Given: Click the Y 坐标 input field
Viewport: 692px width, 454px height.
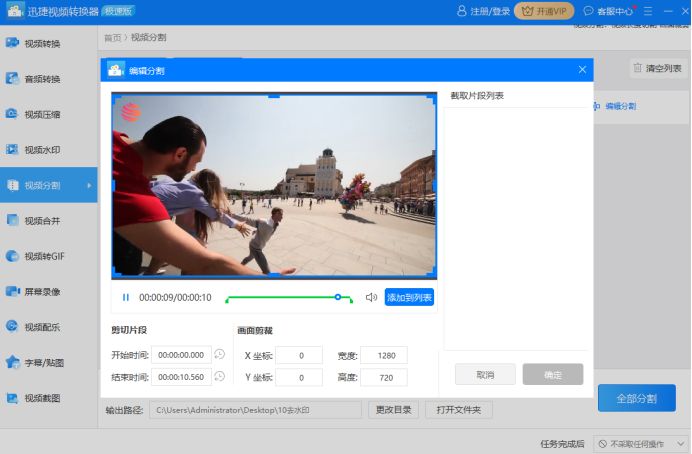Looking at the screenshot, I should 299,378.
